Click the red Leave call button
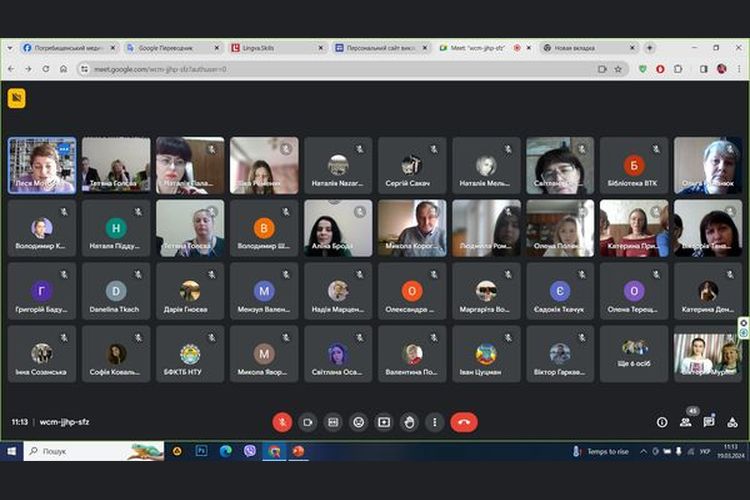Screen dimensions: 750x500 [x=464, y=422]
